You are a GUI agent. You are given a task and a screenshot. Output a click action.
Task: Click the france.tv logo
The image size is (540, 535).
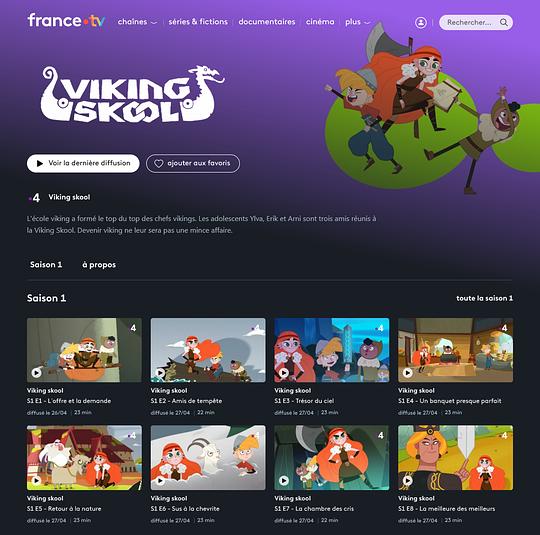coord(66,21)
